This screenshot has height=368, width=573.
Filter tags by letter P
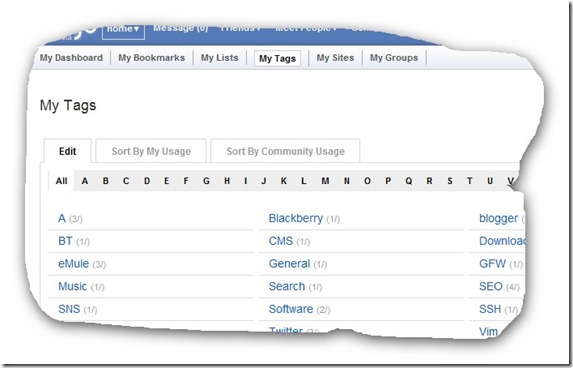pyautogui.click(x=388, y=181)
